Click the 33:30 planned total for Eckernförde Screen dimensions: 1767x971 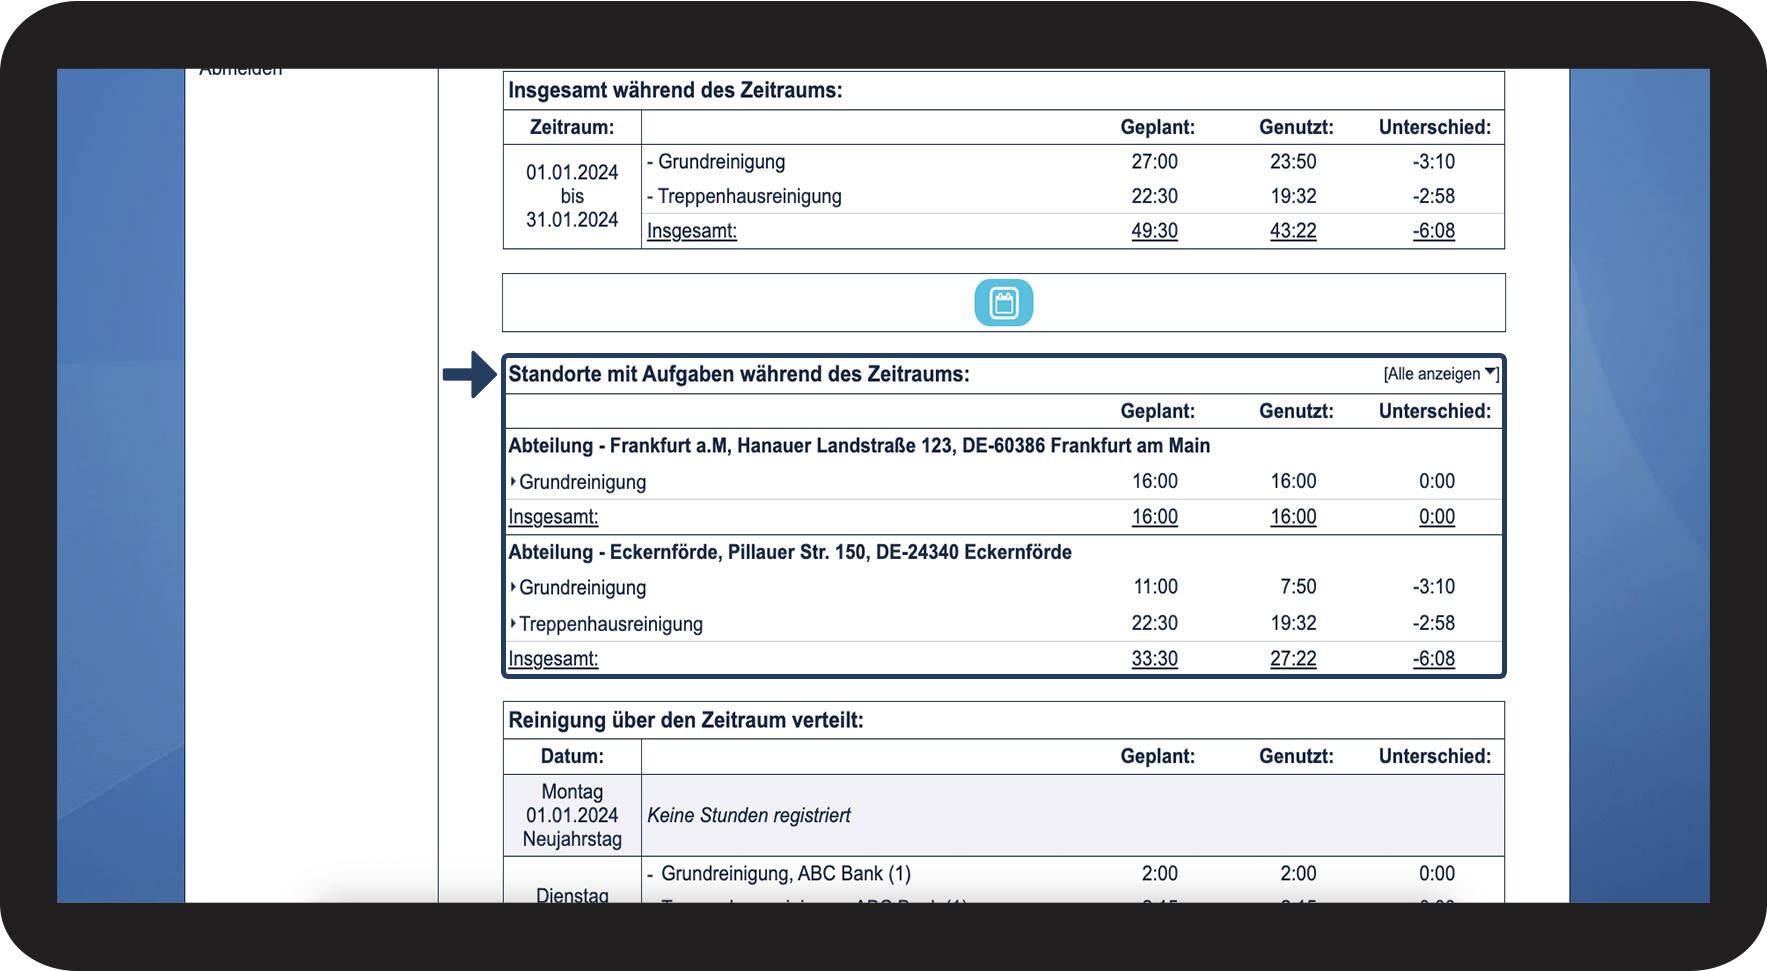coord(1154,659)
